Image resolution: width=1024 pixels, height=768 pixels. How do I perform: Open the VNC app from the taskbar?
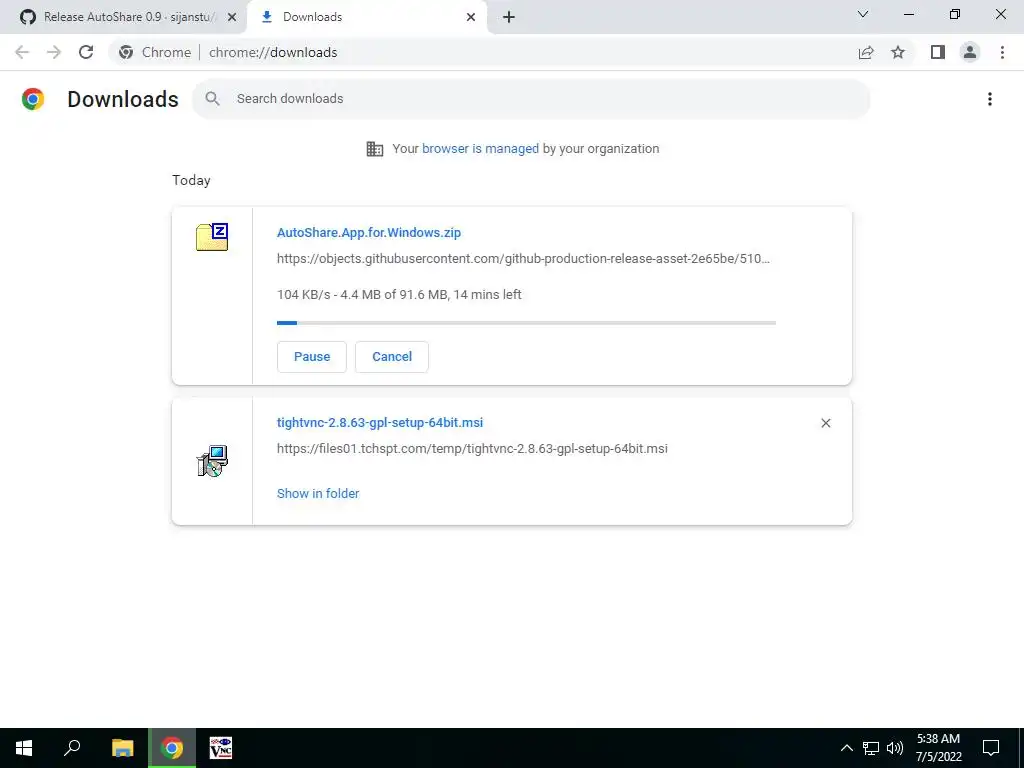(221, 748)
